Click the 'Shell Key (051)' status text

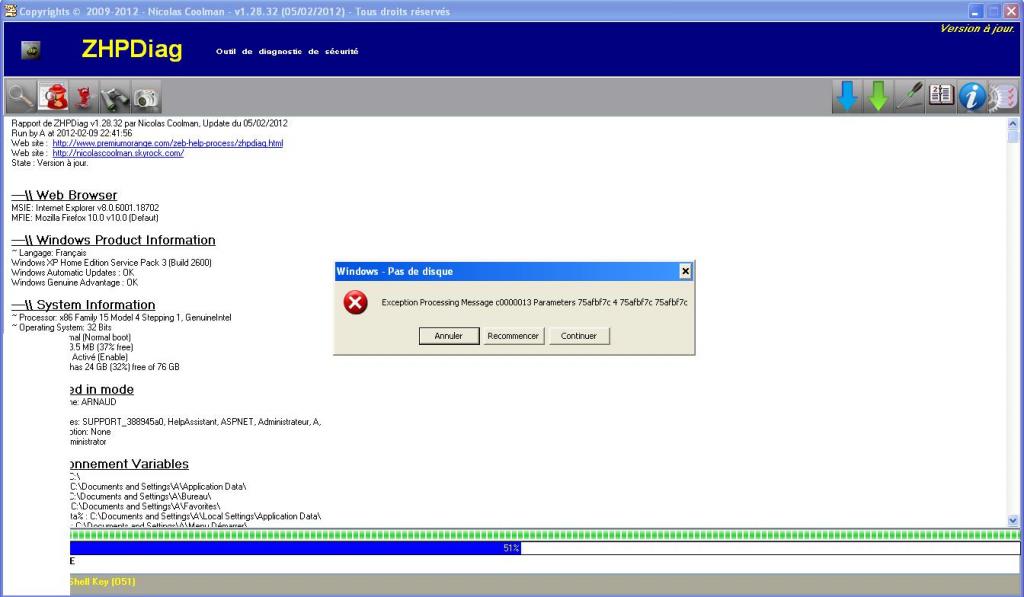(x=103, y=581)
